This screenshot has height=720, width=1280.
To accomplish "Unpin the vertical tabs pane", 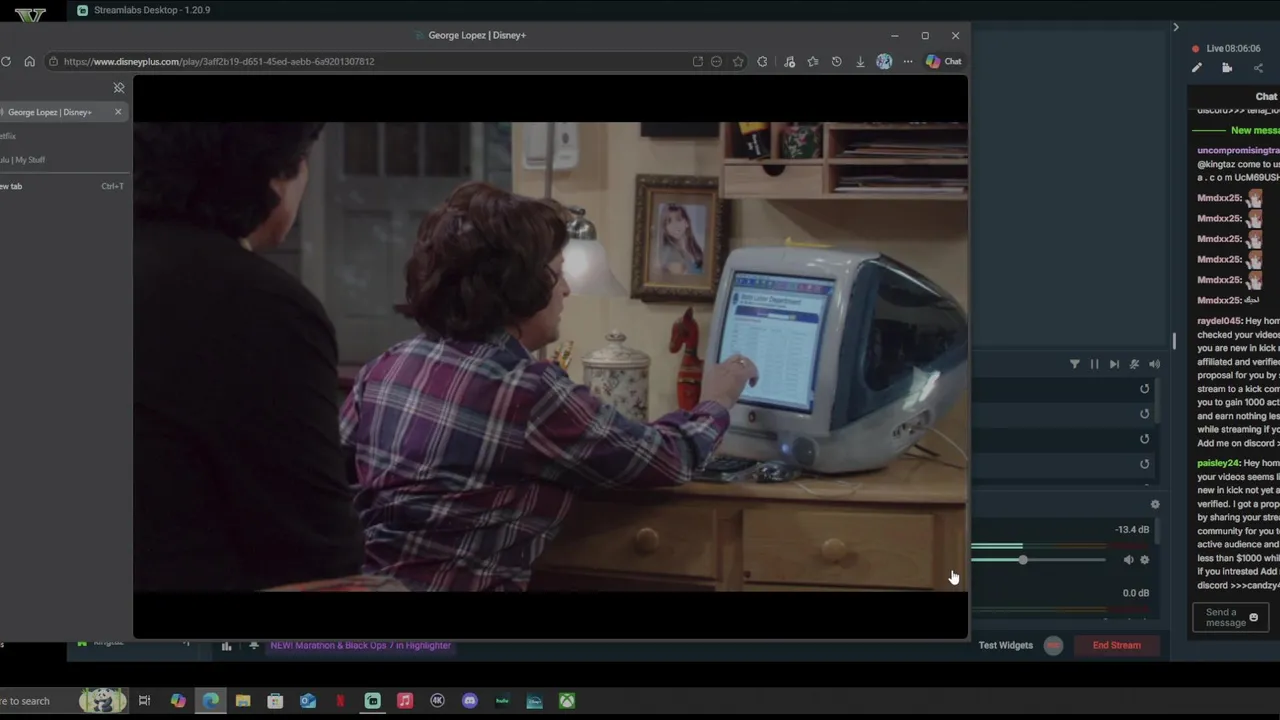I will pos(119,88).
